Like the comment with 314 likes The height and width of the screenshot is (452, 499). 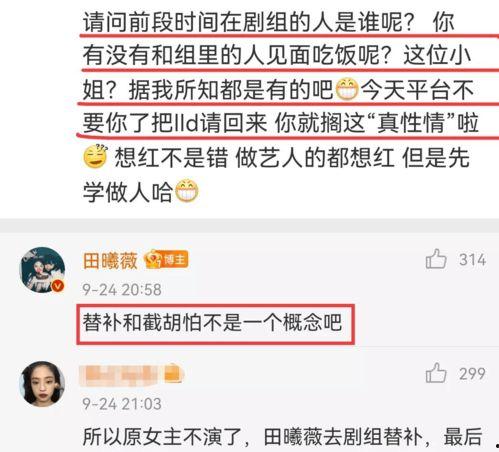[x=436, y=259]
